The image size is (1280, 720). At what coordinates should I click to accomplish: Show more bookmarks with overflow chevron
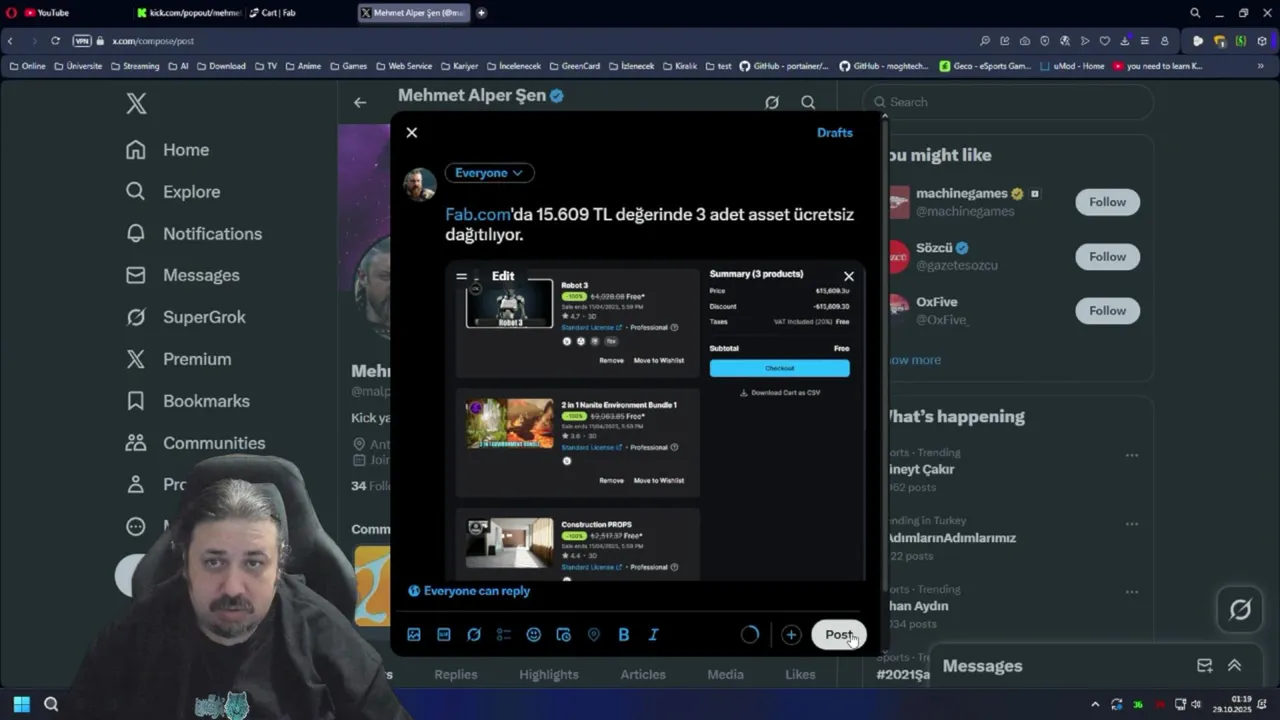point(1261,66)
